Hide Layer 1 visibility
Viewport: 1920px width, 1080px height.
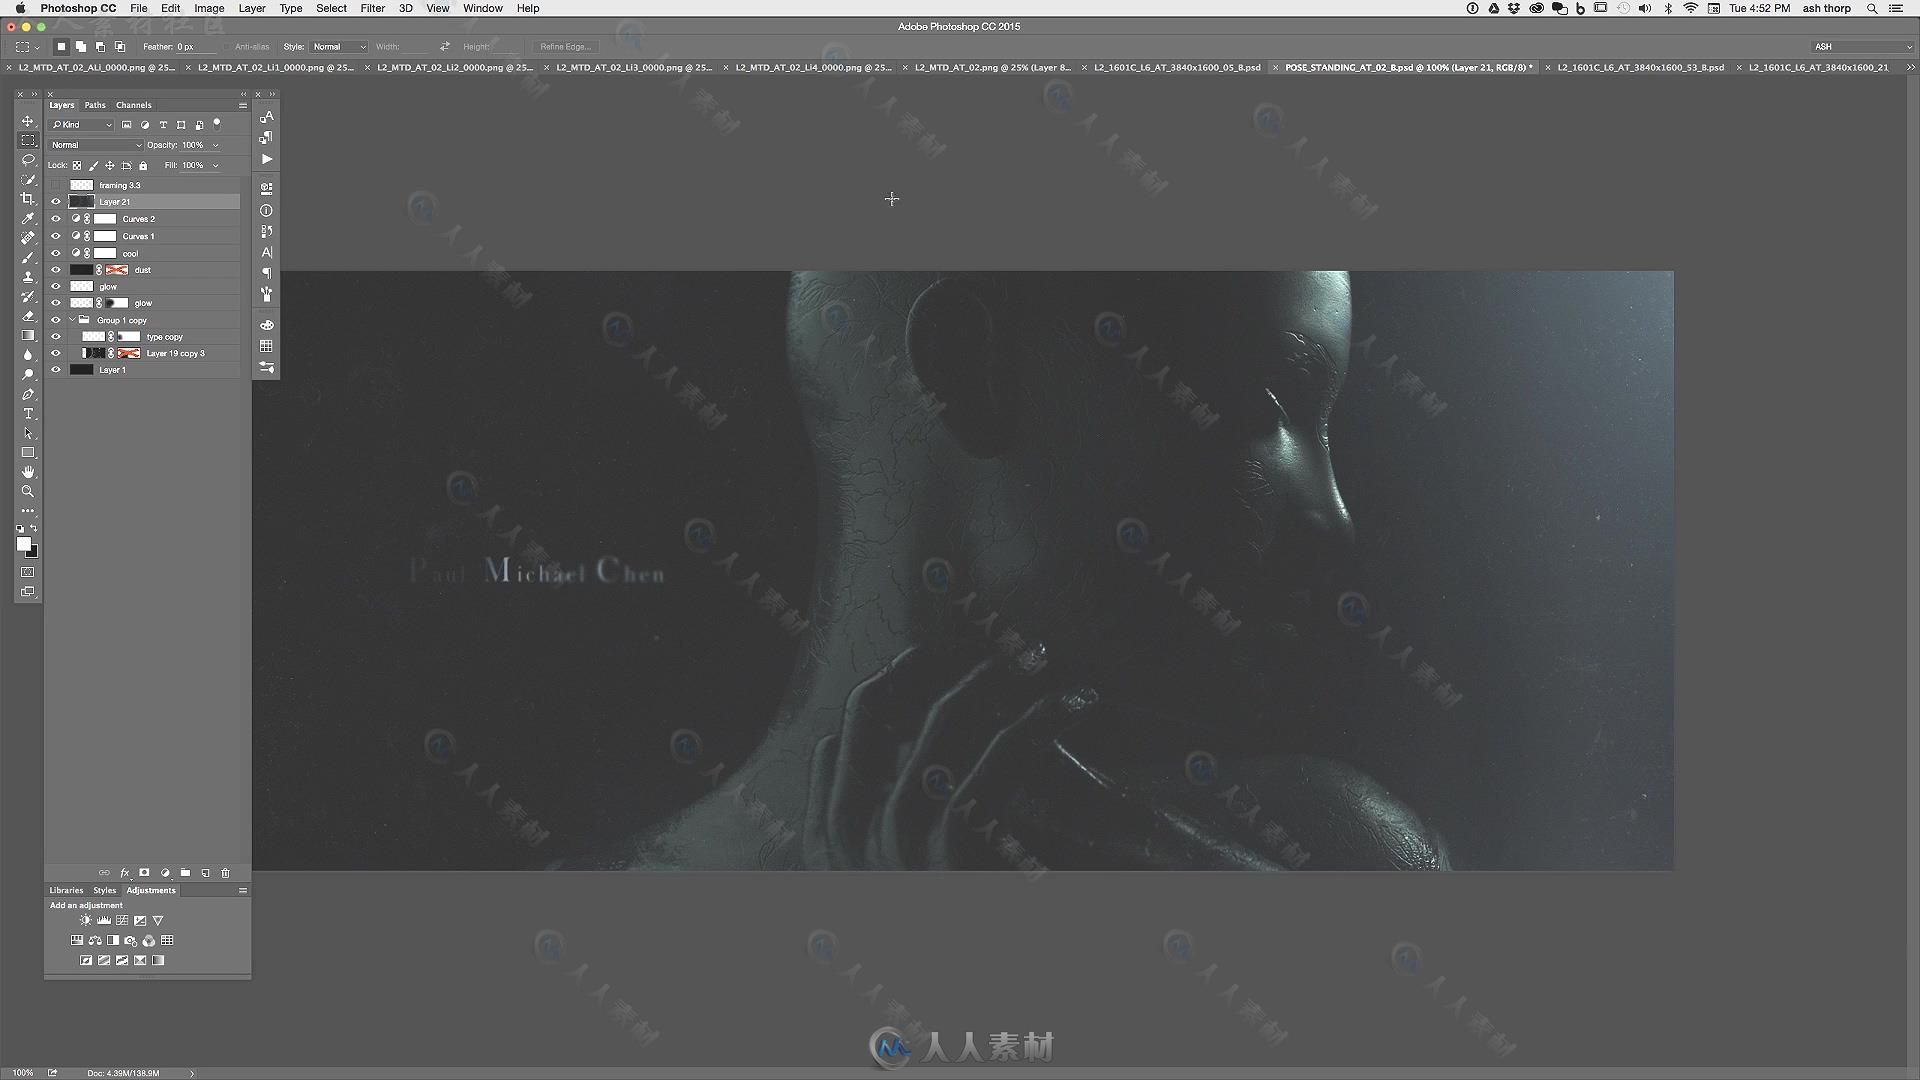(x=56, y=370)
